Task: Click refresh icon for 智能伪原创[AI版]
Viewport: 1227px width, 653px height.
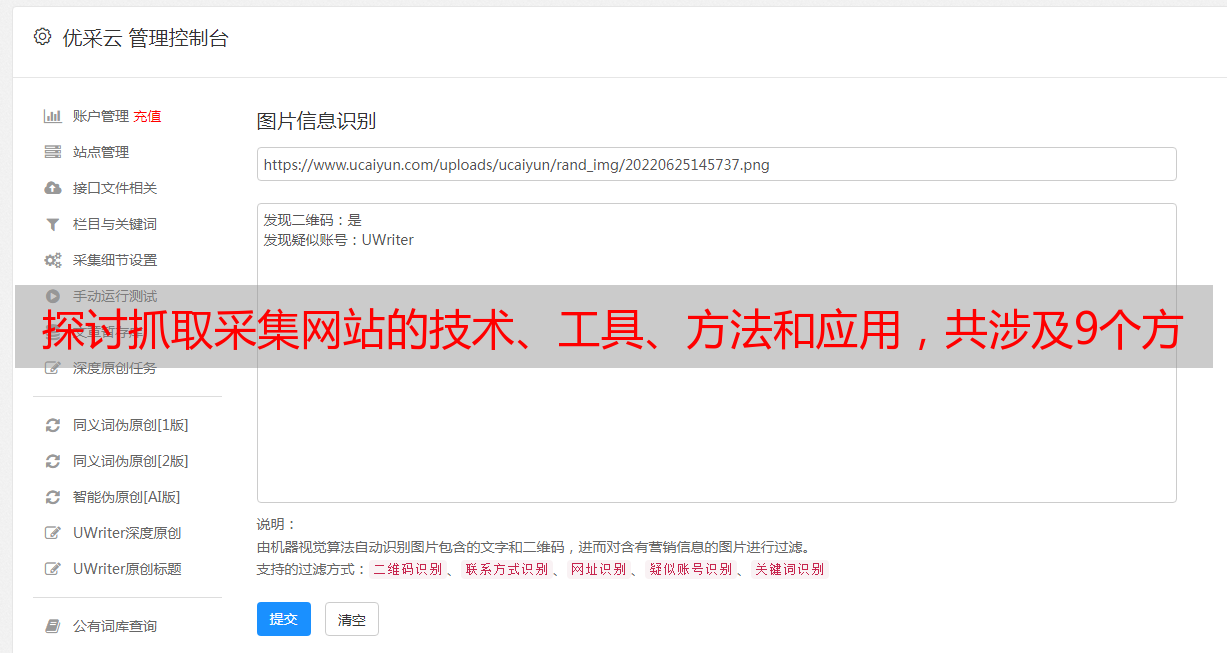Action: click(53, 497)
